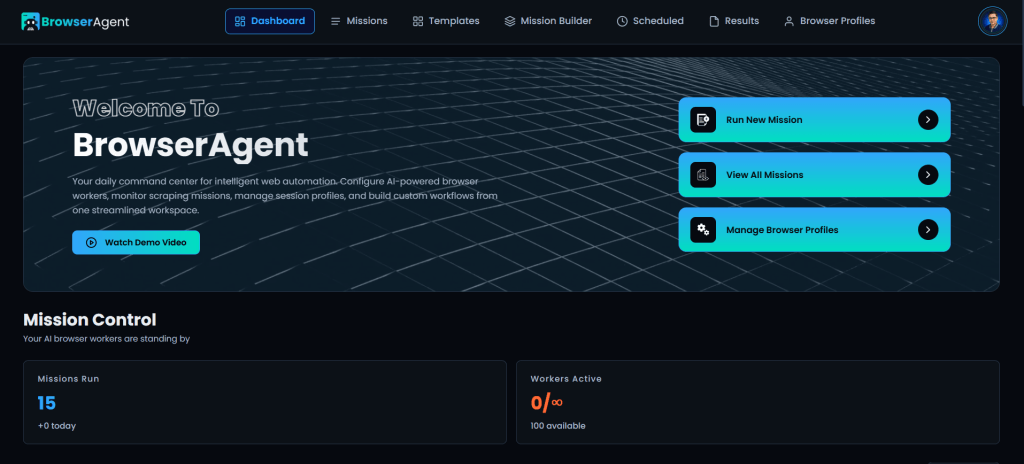Click the Workers Active card
Image resolution: width=1024 pixels, height=464 pixels.
coord(758,402)
